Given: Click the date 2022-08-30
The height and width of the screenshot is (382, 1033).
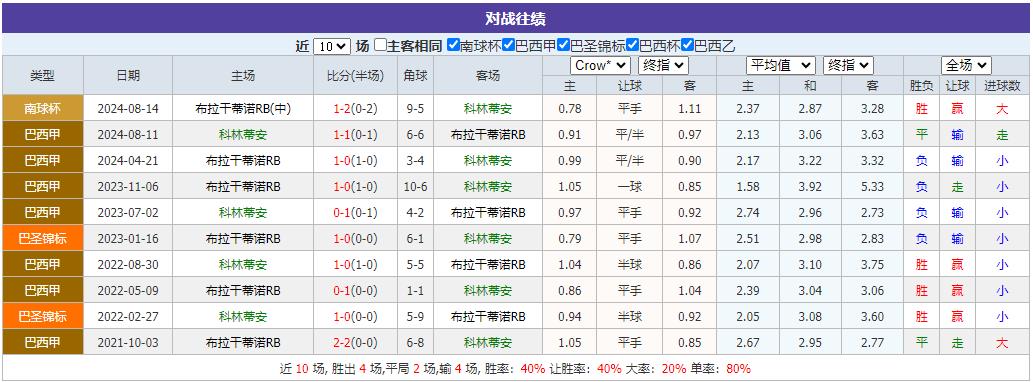Looking at the screenshot, I should point(128,265).
